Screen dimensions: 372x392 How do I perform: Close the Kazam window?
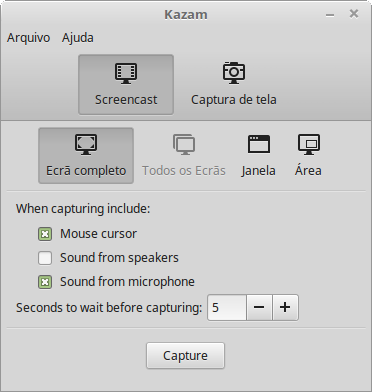pos(354,14)
